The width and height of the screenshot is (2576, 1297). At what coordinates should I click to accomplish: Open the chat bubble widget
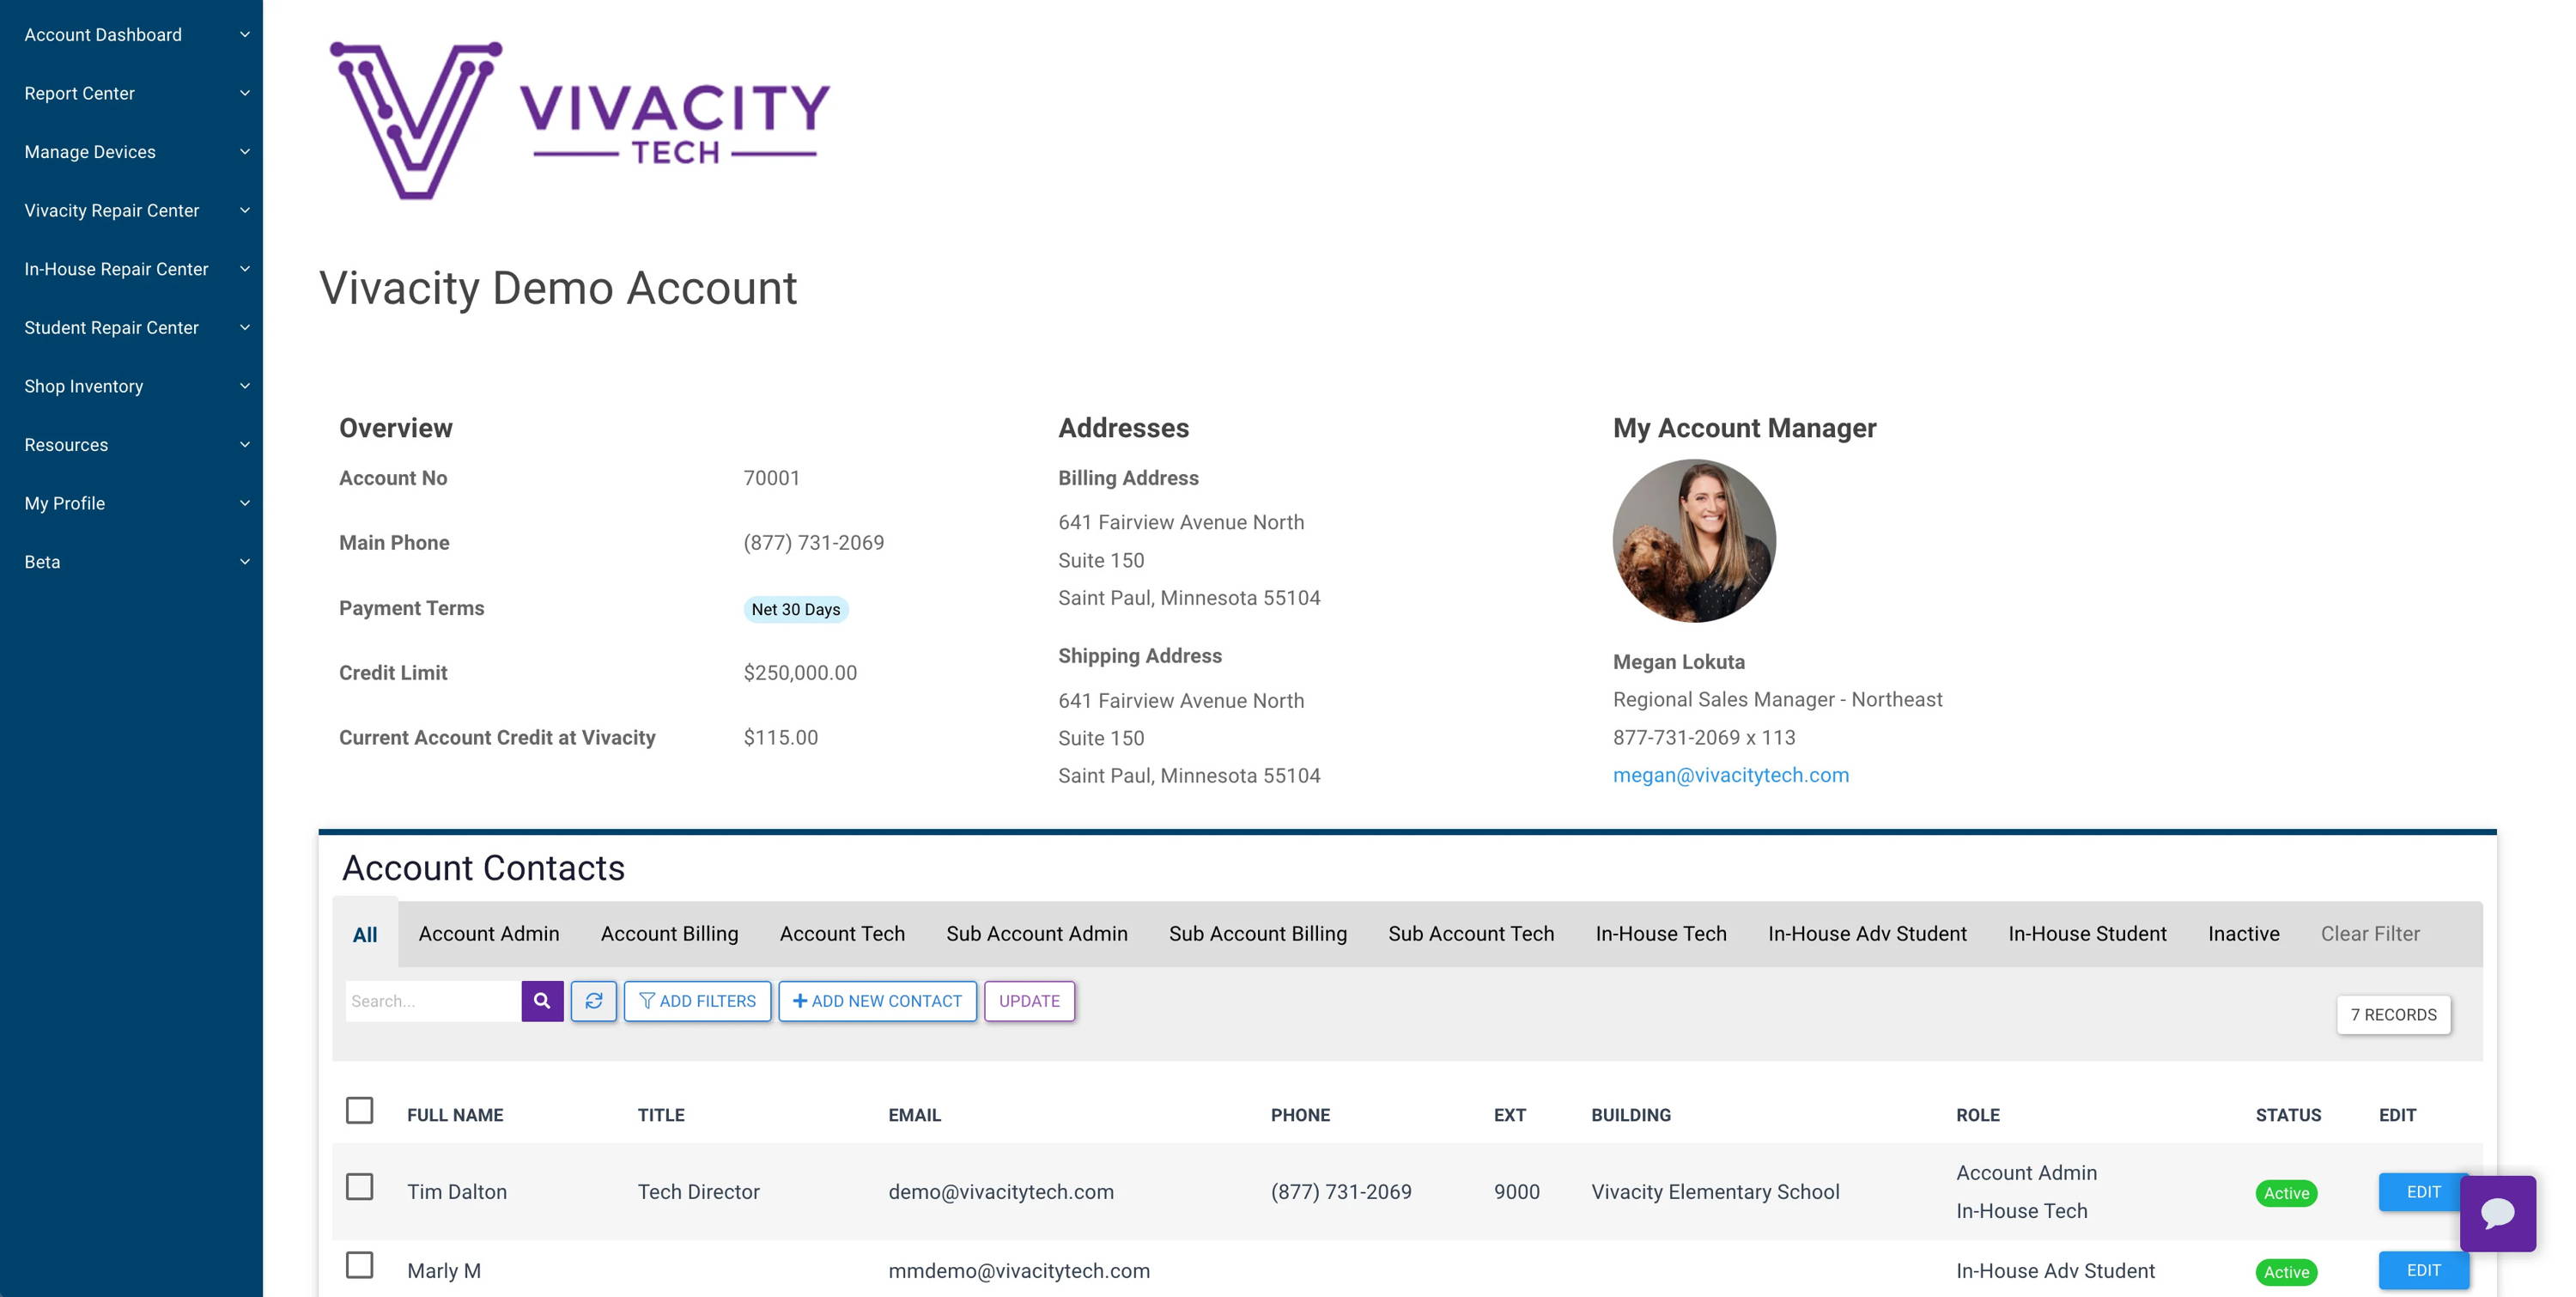pyautogui.click(x=2497, y=1213)
